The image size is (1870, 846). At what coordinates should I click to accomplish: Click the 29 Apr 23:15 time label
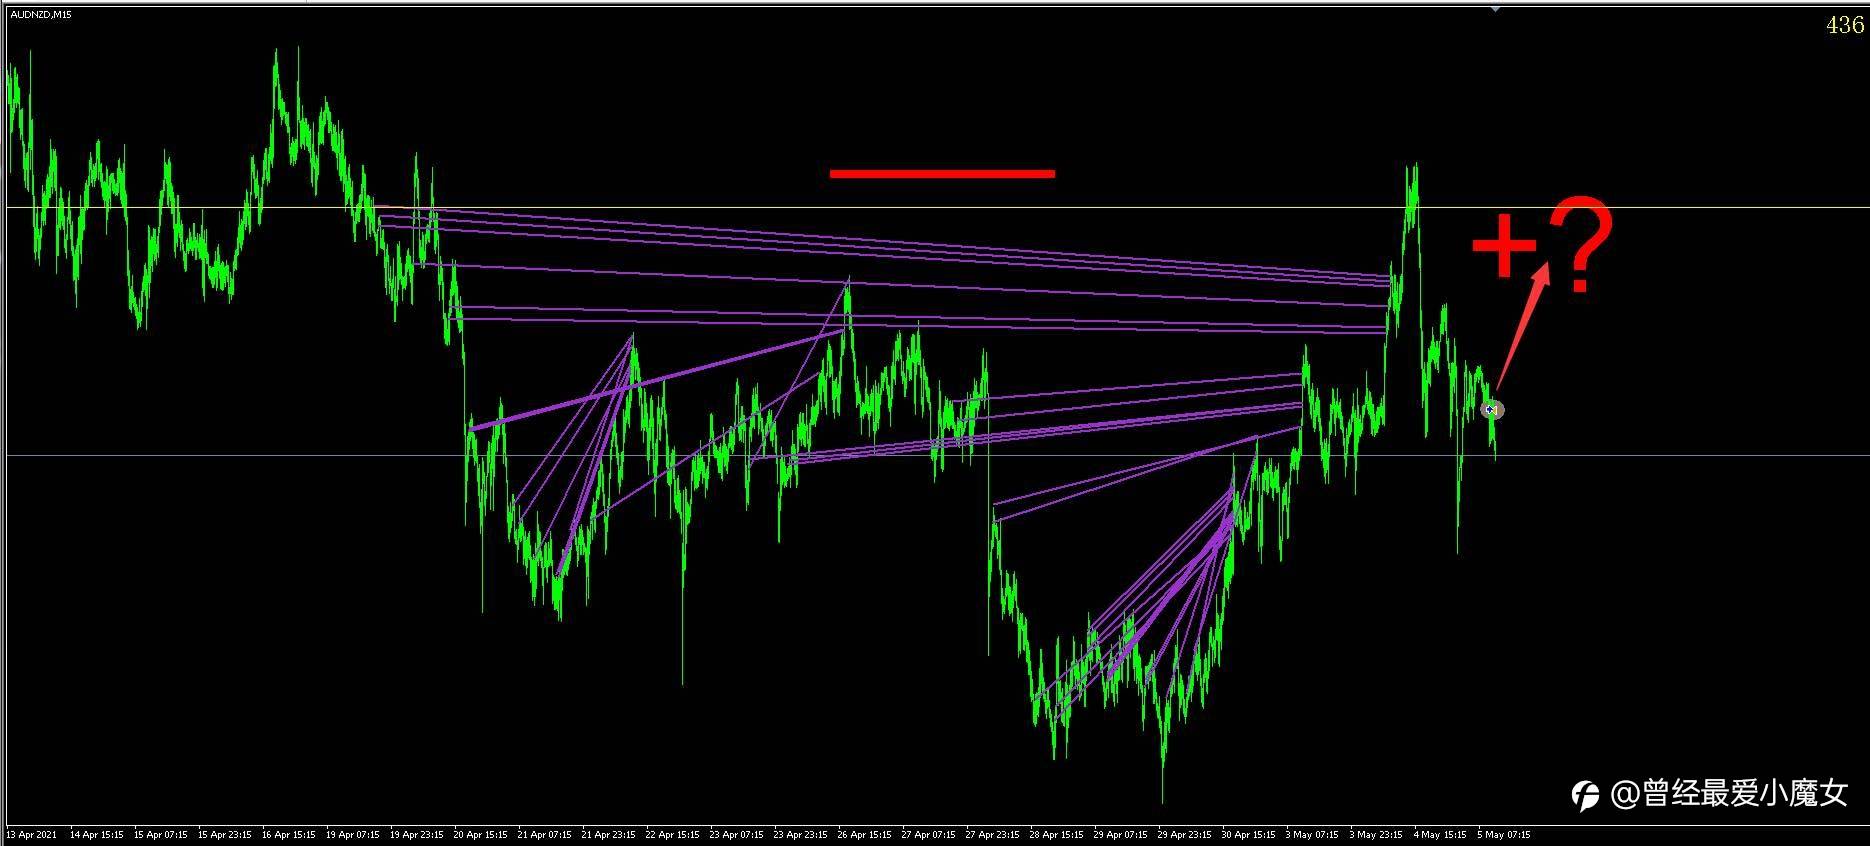pyautogui.click(x=1184, y=834)
